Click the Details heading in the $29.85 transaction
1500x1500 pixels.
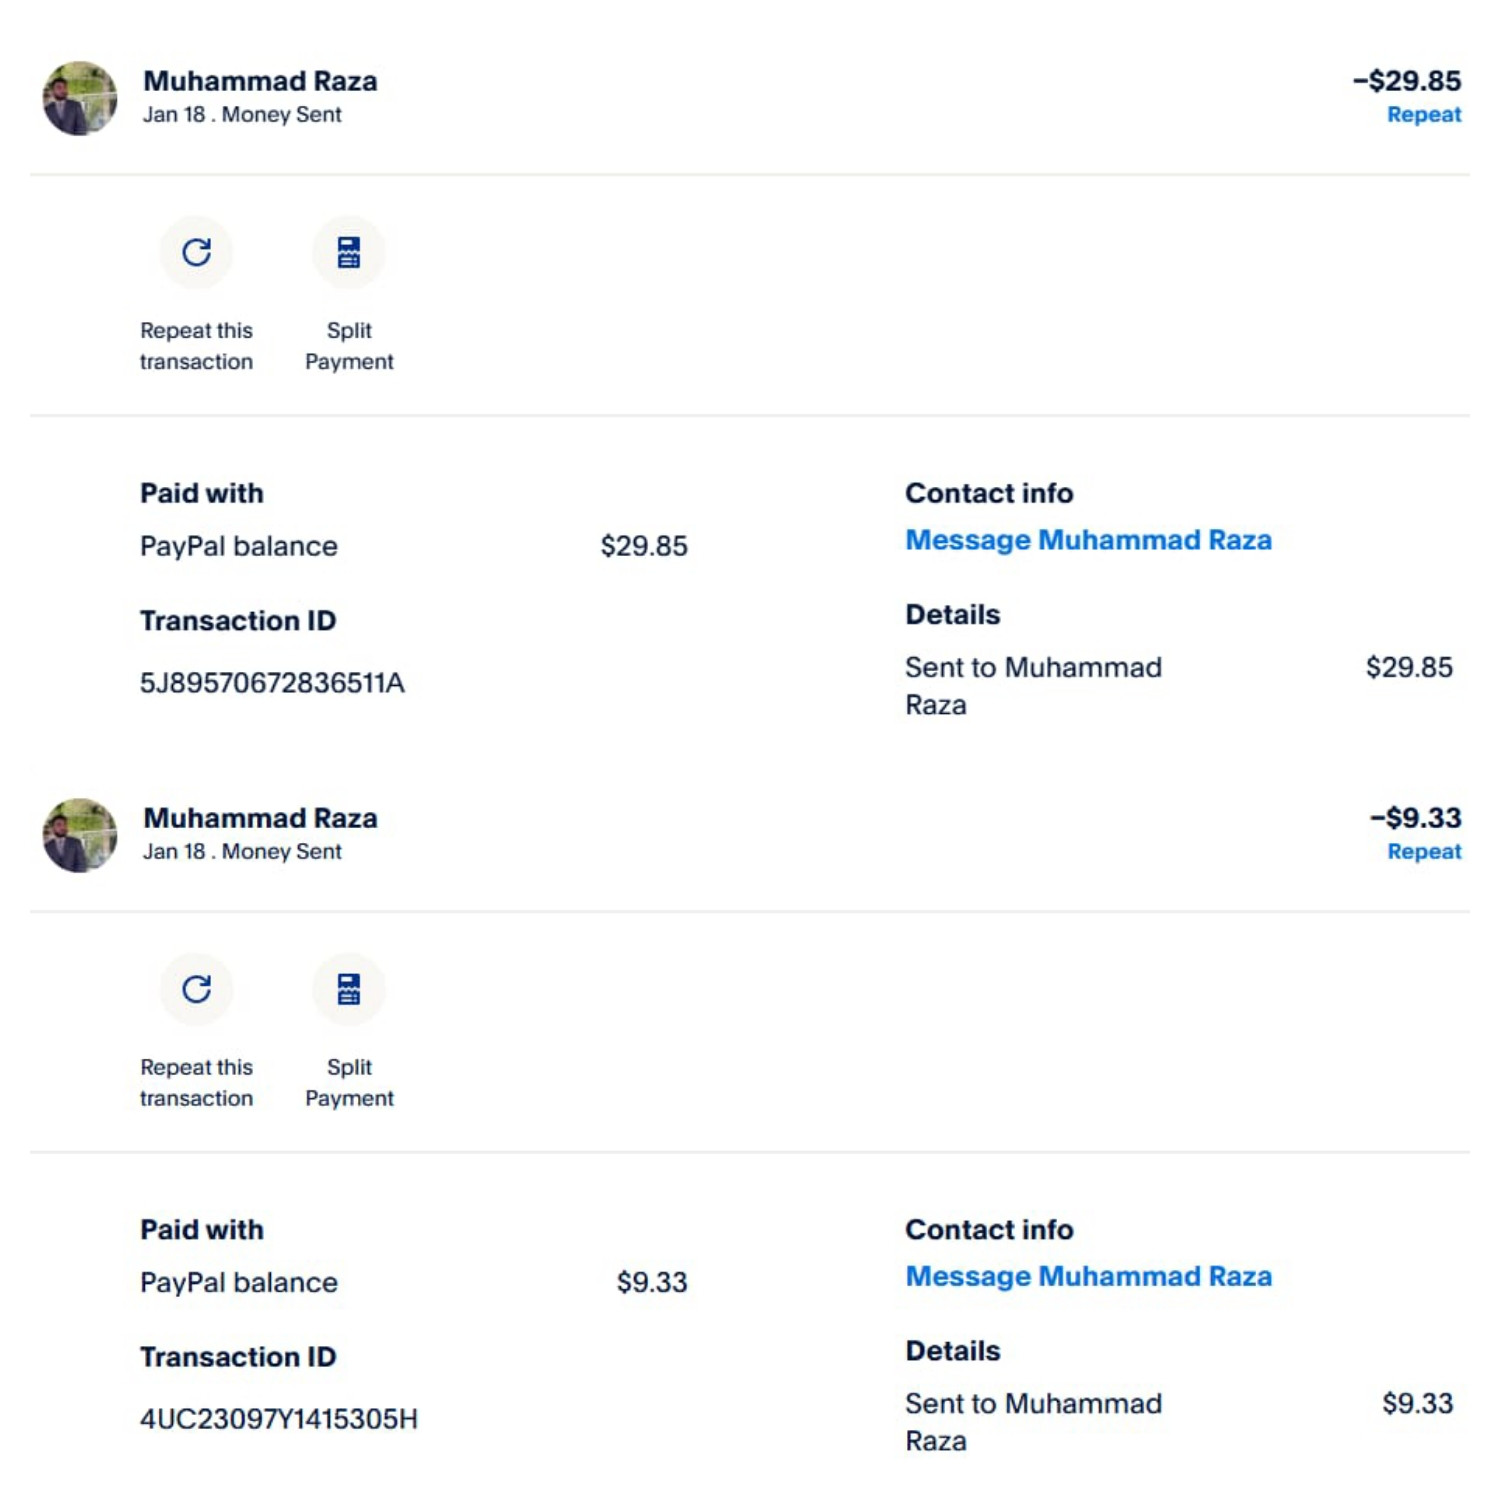coord(952,615)
